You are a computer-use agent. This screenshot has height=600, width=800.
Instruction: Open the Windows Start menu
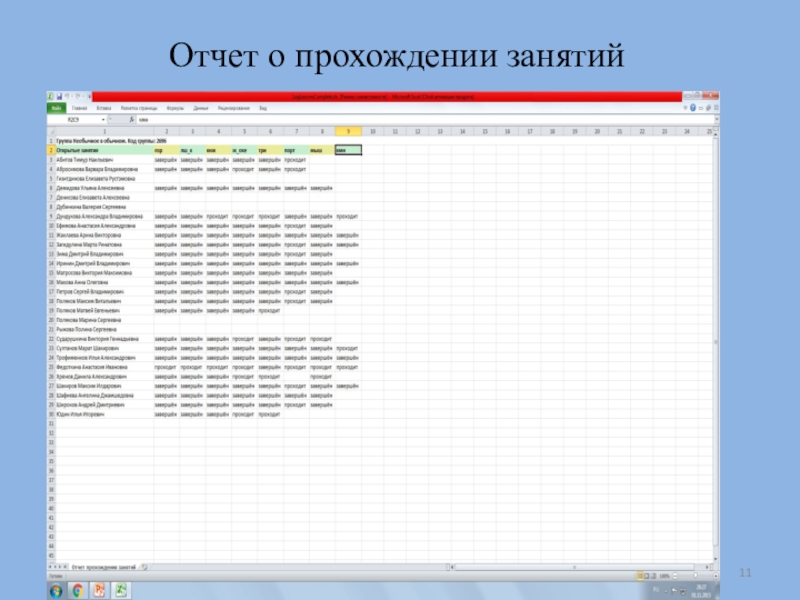click(x=54, y=588)
